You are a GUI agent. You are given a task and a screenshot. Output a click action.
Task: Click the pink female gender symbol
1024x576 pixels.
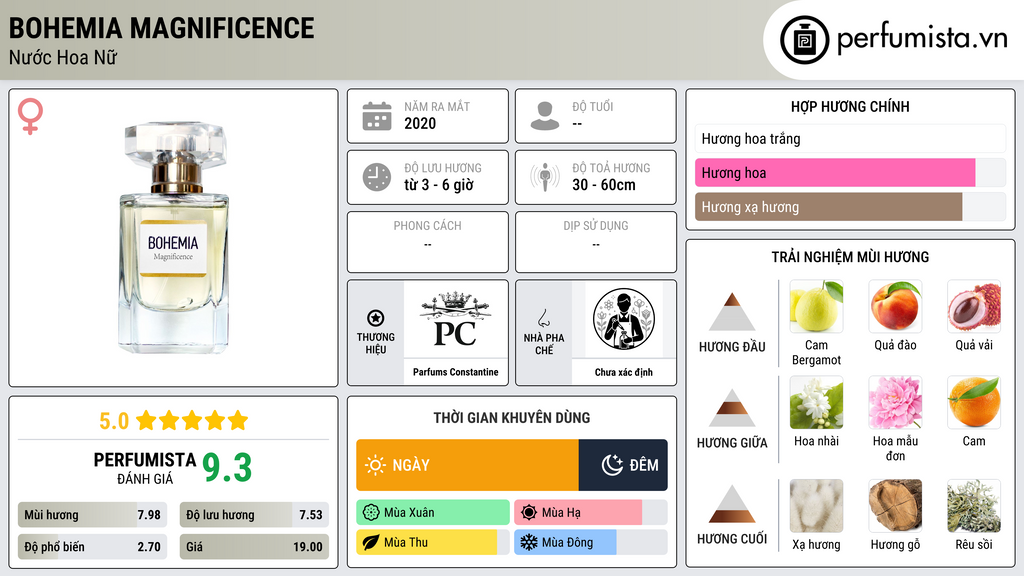point(30,116)
